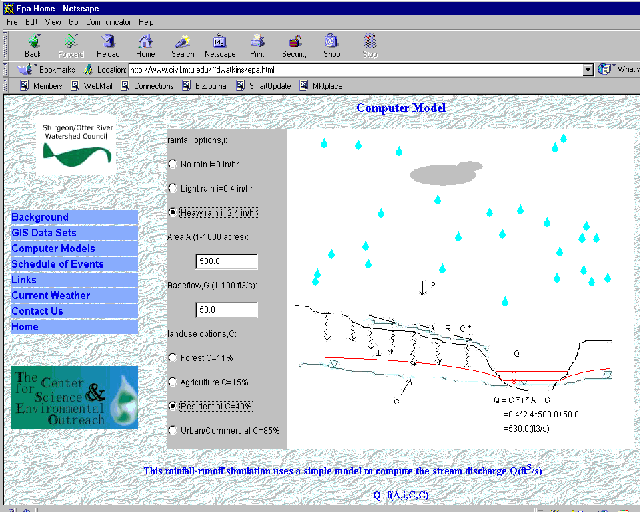Open the Security info icon
This screenshot has height=512, width=640.
click(294, 45)
